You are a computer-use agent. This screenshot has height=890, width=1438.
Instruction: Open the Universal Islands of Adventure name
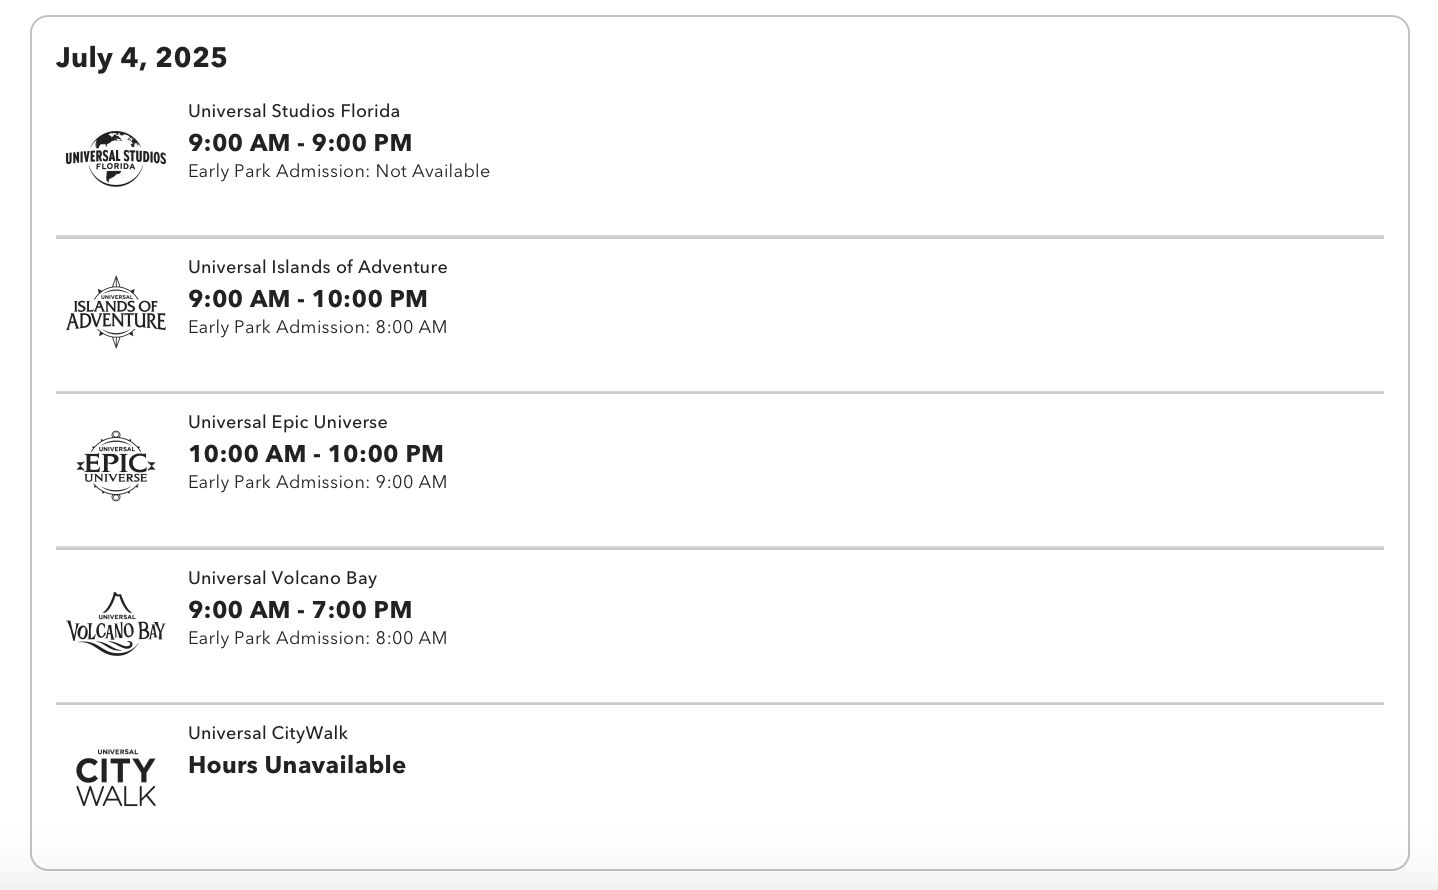click(318, 267)
